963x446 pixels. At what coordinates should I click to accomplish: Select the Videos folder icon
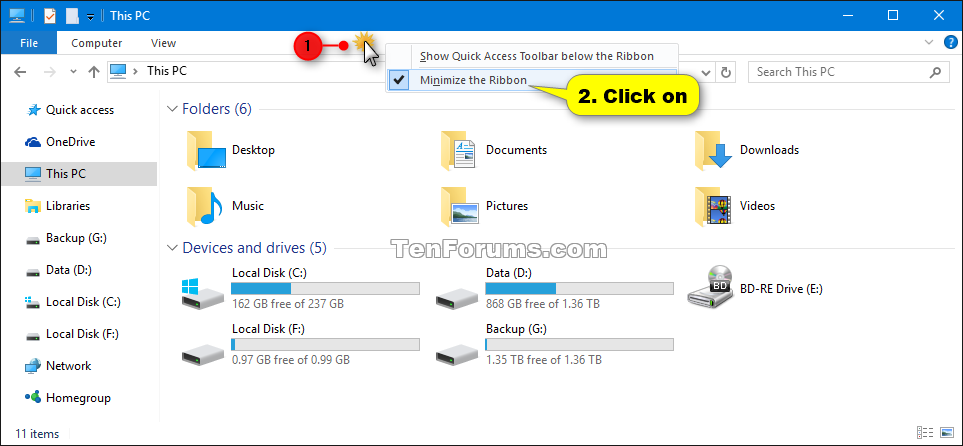pos(714,206)
